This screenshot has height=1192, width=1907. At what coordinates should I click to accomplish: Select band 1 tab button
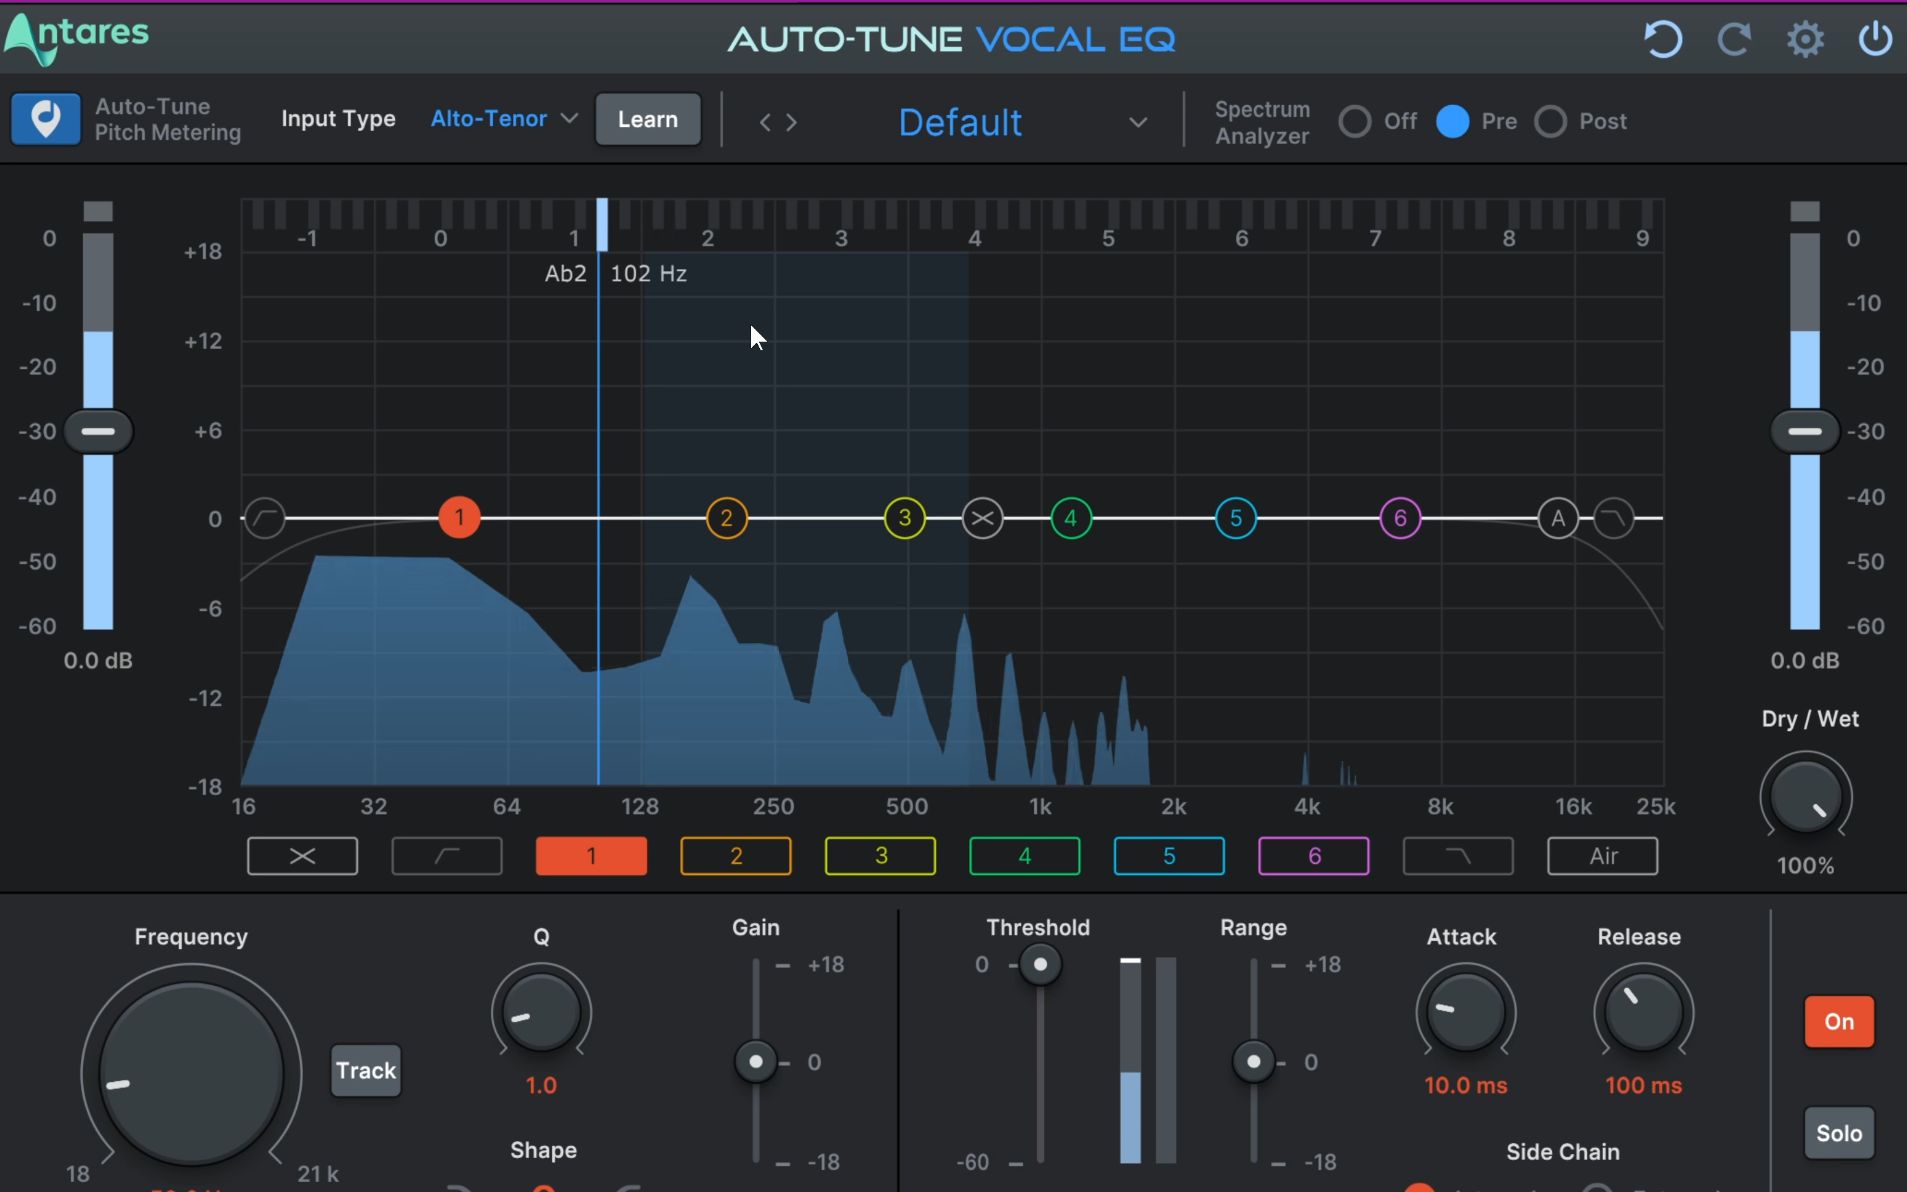coord(591,856)
